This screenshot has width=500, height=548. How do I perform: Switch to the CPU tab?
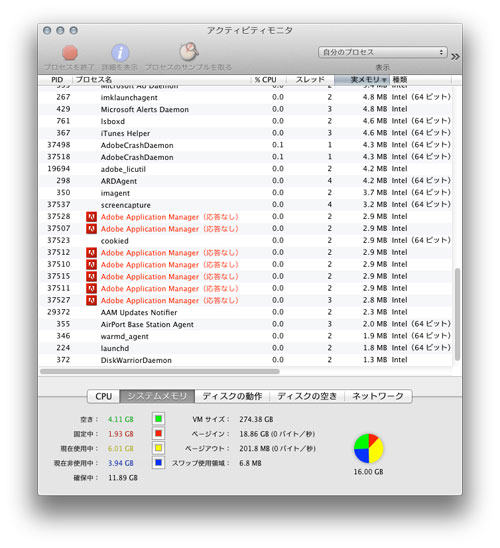[x=103, y=396]
